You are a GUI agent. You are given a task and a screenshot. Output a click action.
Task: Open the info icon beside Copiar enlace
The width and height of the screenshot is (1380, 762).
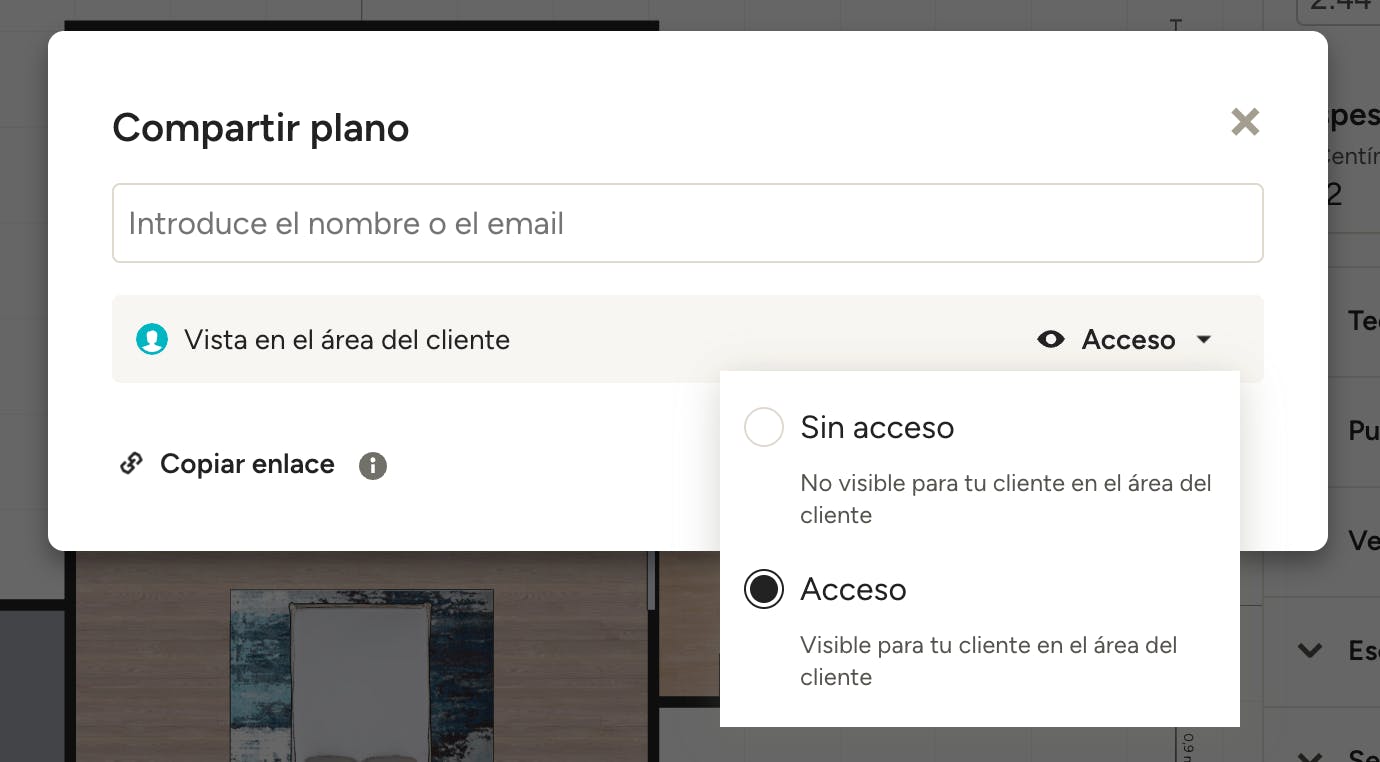[373, 465]
